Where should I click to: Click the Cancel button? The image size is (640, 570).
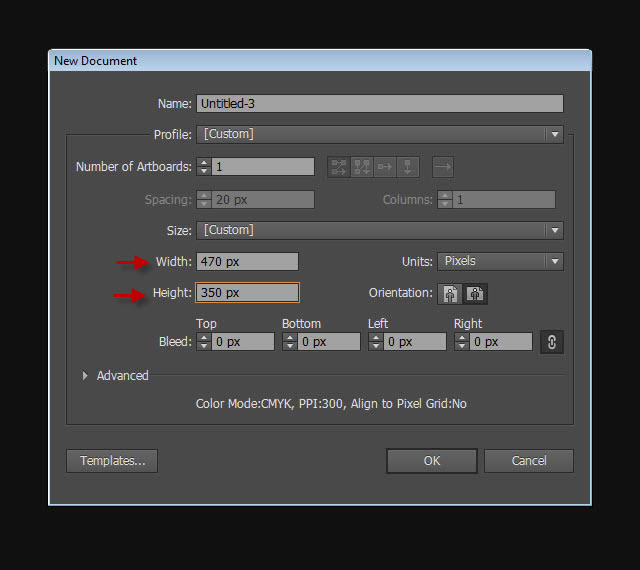click(x=529, y=461)
